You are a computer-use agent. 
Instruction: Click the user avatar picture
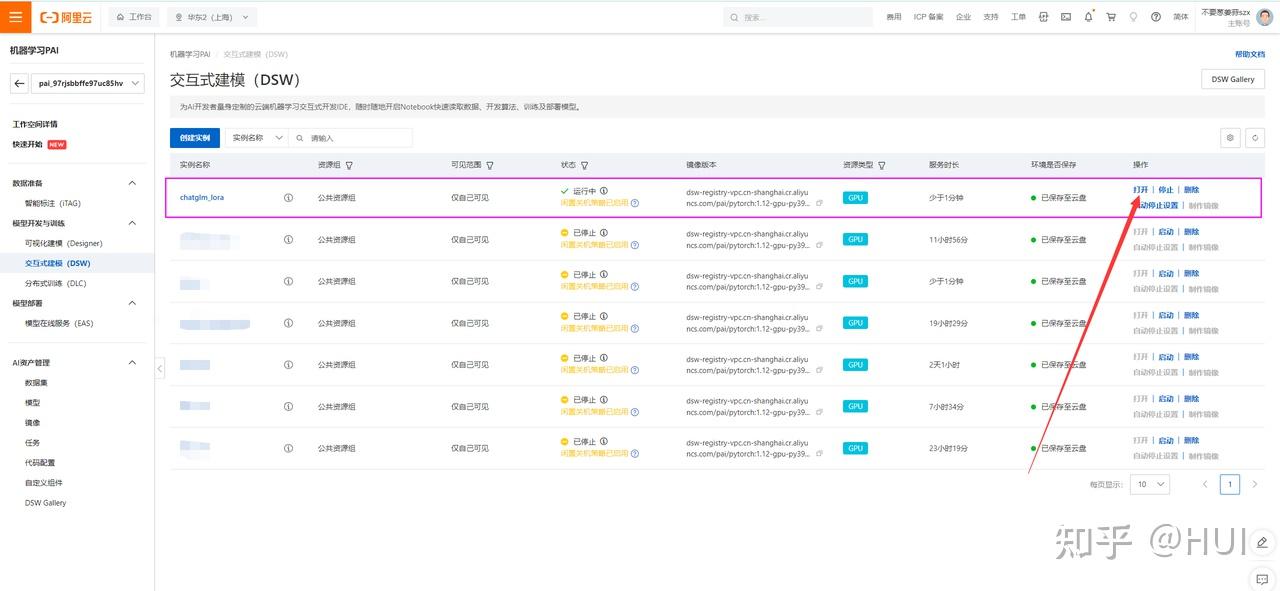click(1265, 17)
